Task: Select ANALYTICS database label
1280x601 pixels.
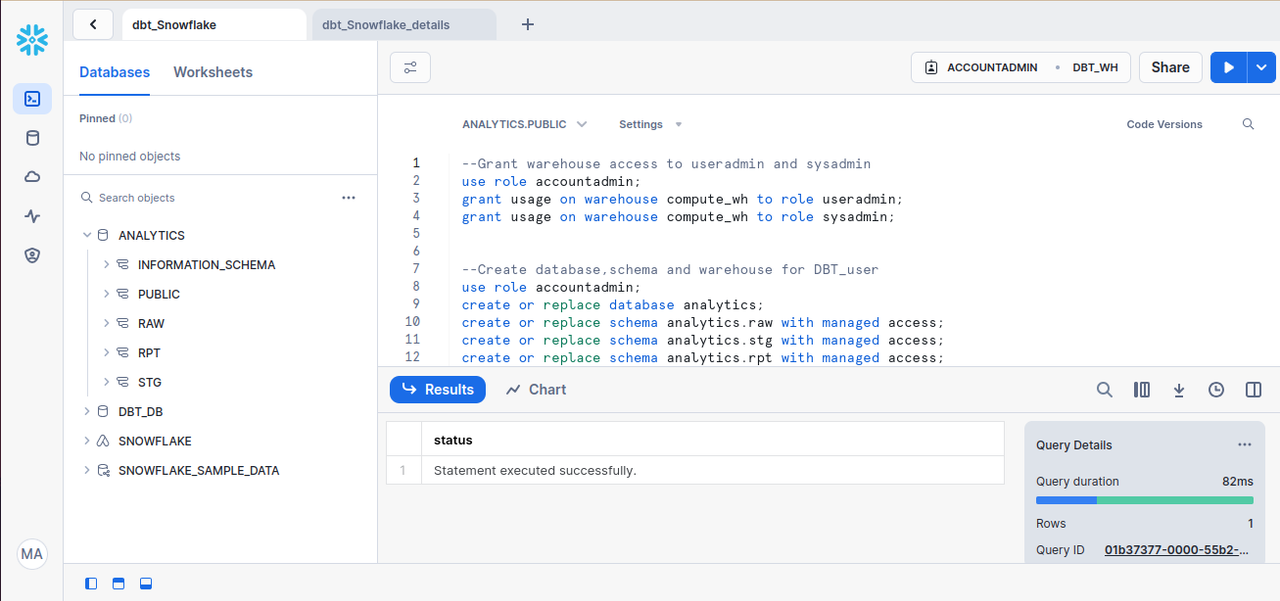Action: point(151,236)
